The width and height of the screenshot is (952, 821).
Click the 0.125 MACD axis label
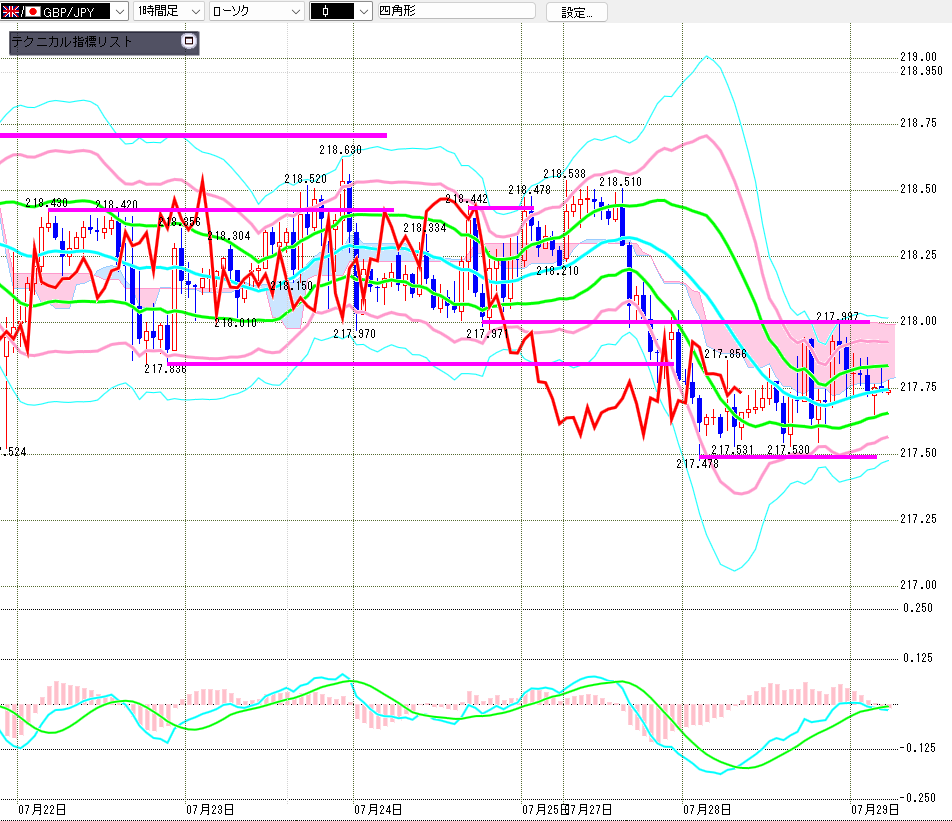pyautogui.click(x=917, y=658)
